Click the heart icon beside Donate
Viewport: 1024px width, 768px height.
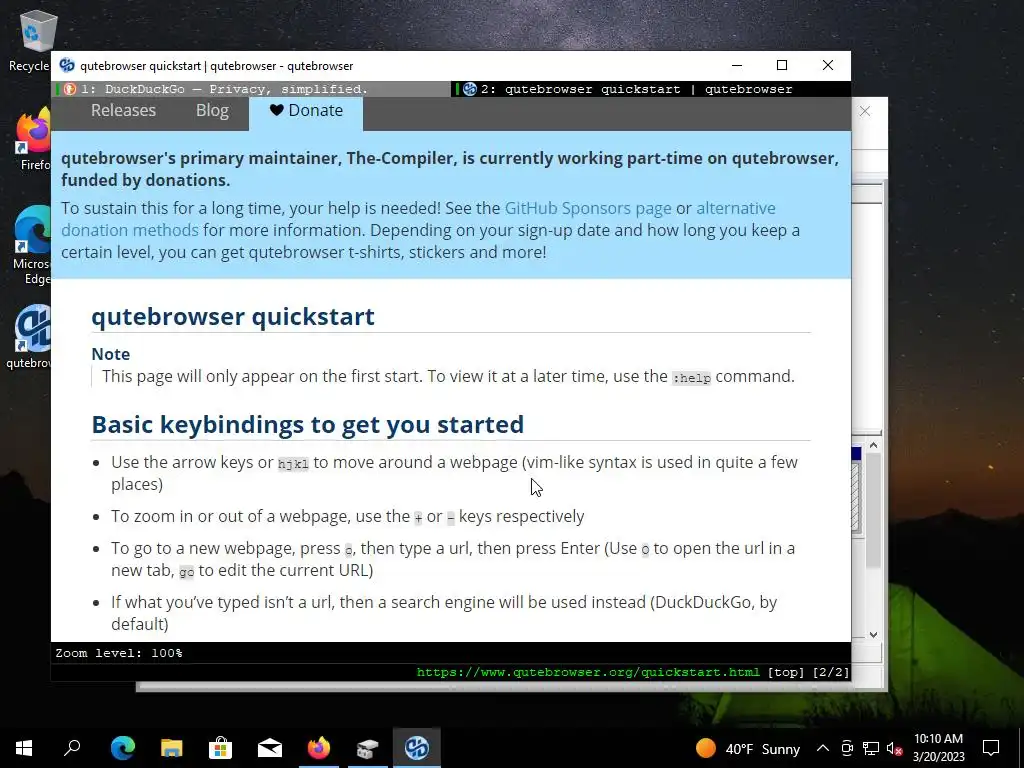pyautogui.click(x=276, y=110)
